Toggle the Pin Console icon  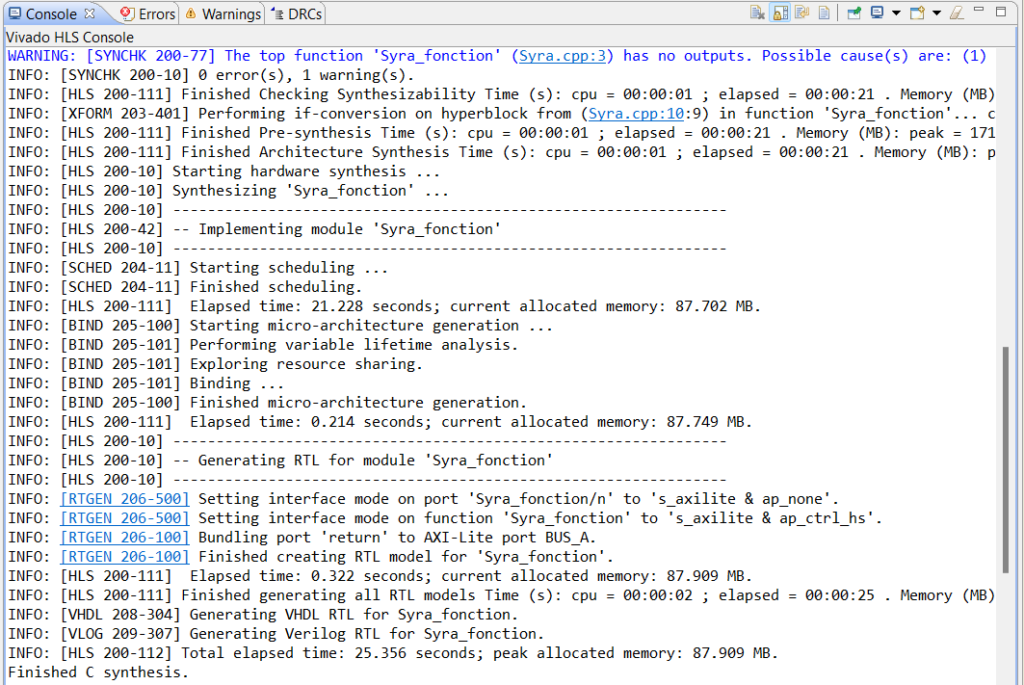click(853, 13)
